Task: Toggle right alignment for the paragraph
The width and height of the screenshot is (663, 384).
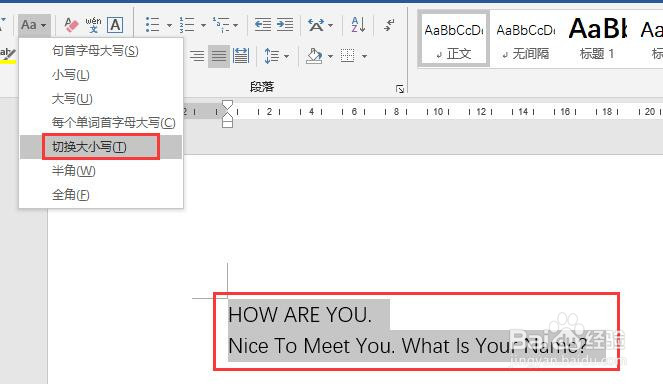Action: (197, 55)
